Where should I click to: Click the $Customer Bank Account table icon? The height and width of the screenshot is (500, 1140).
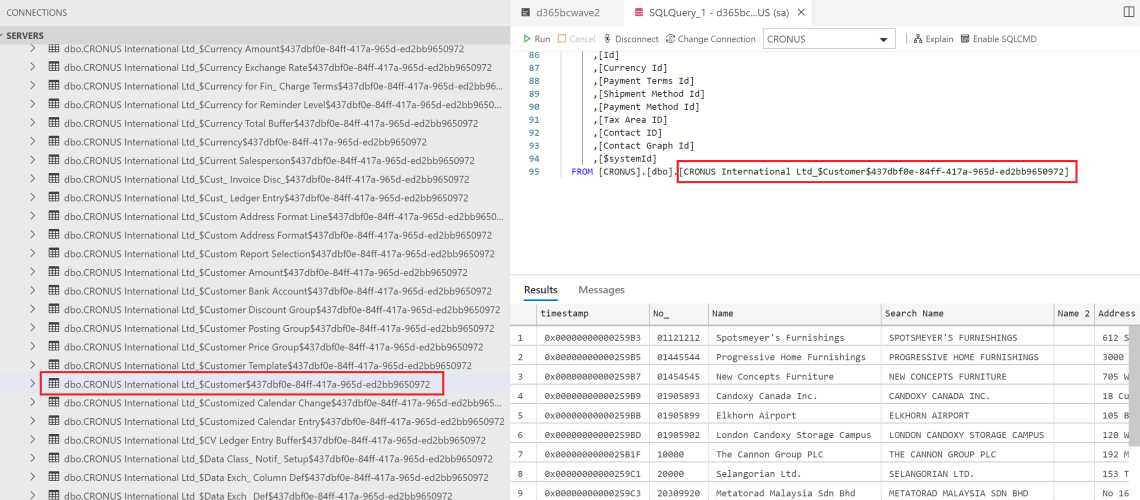(x=53, y=291)
